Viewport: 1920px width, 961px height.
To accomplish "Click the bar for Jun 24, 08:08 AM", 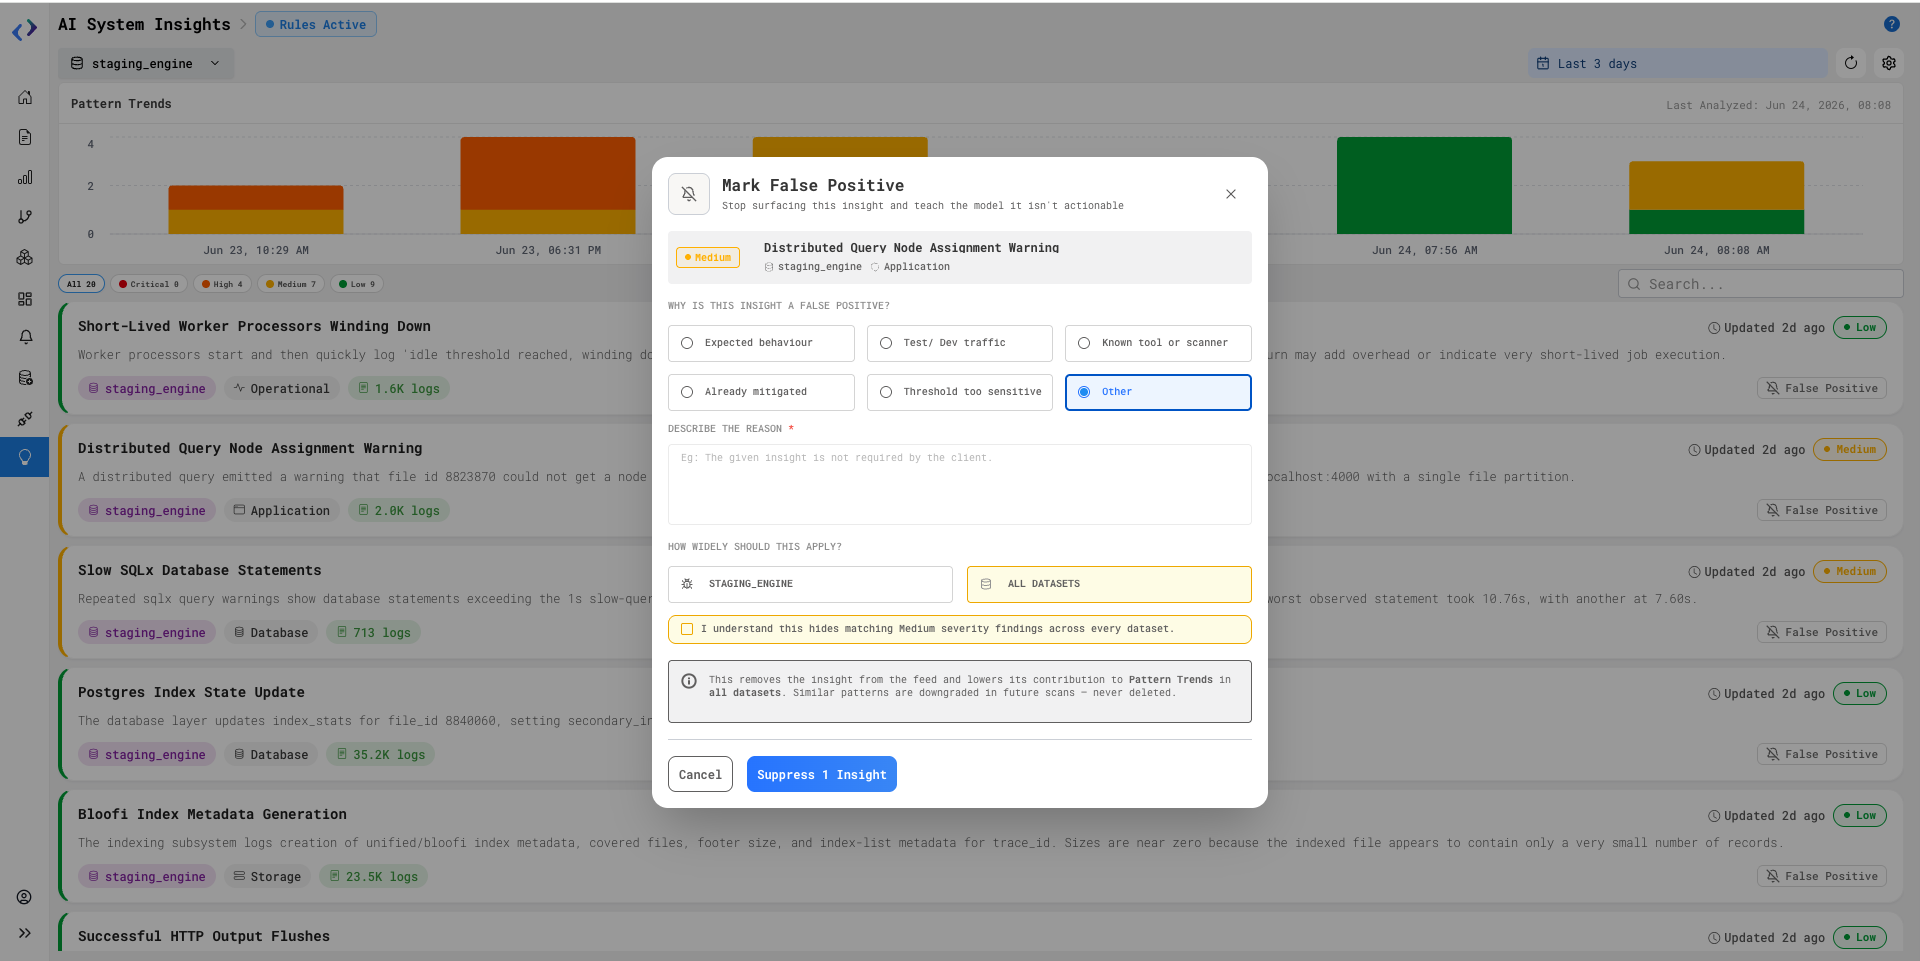I will coord(1716,198).
